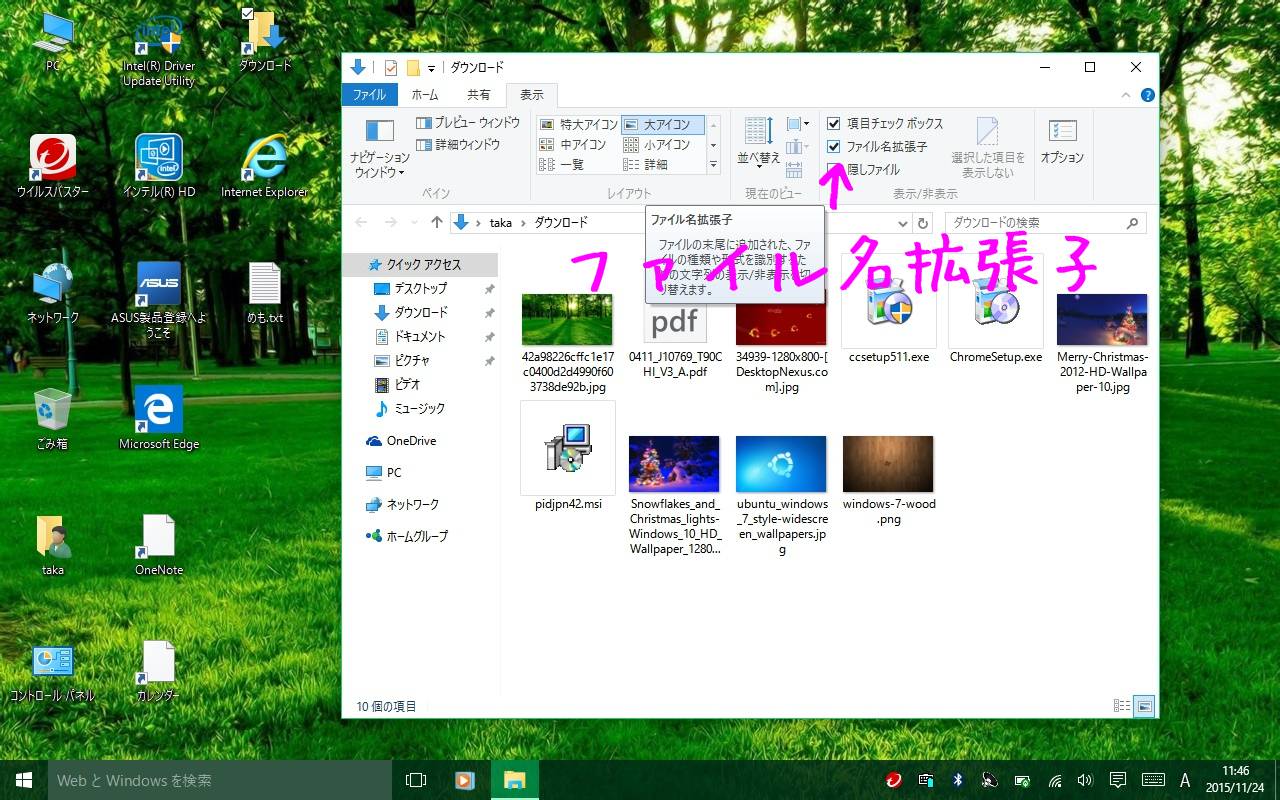Select the めも.txt file on the desktop
This screenshot has width=1280, height=800.
265,293
